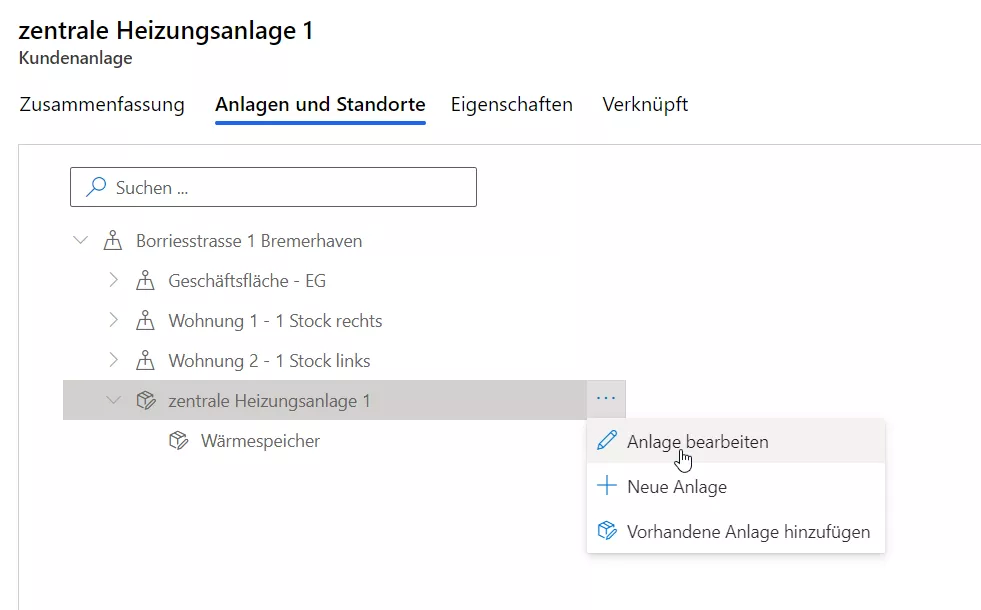Focus the Suchen search field

290,187
